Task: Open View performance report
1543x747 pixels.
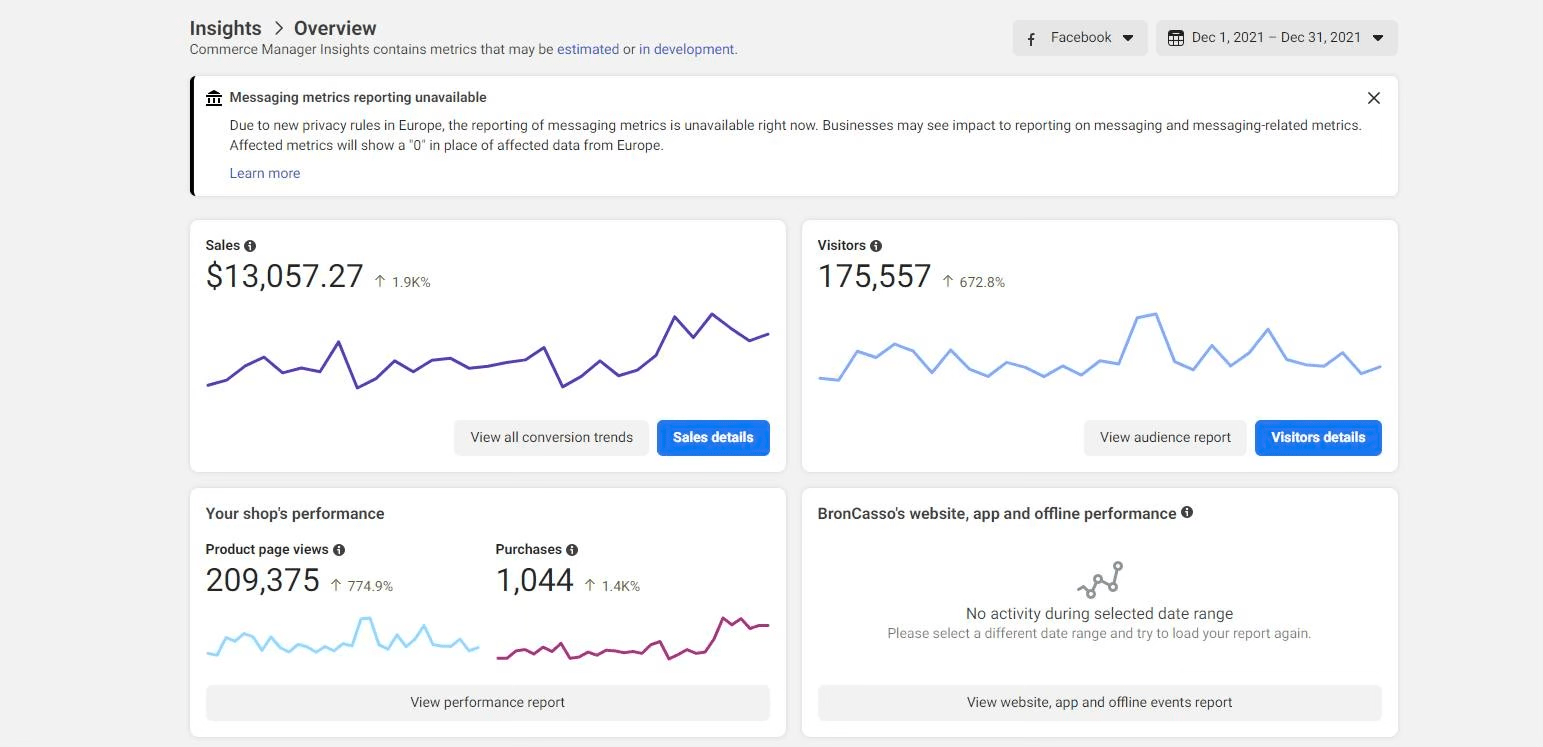Action: (x=487, y=703)
